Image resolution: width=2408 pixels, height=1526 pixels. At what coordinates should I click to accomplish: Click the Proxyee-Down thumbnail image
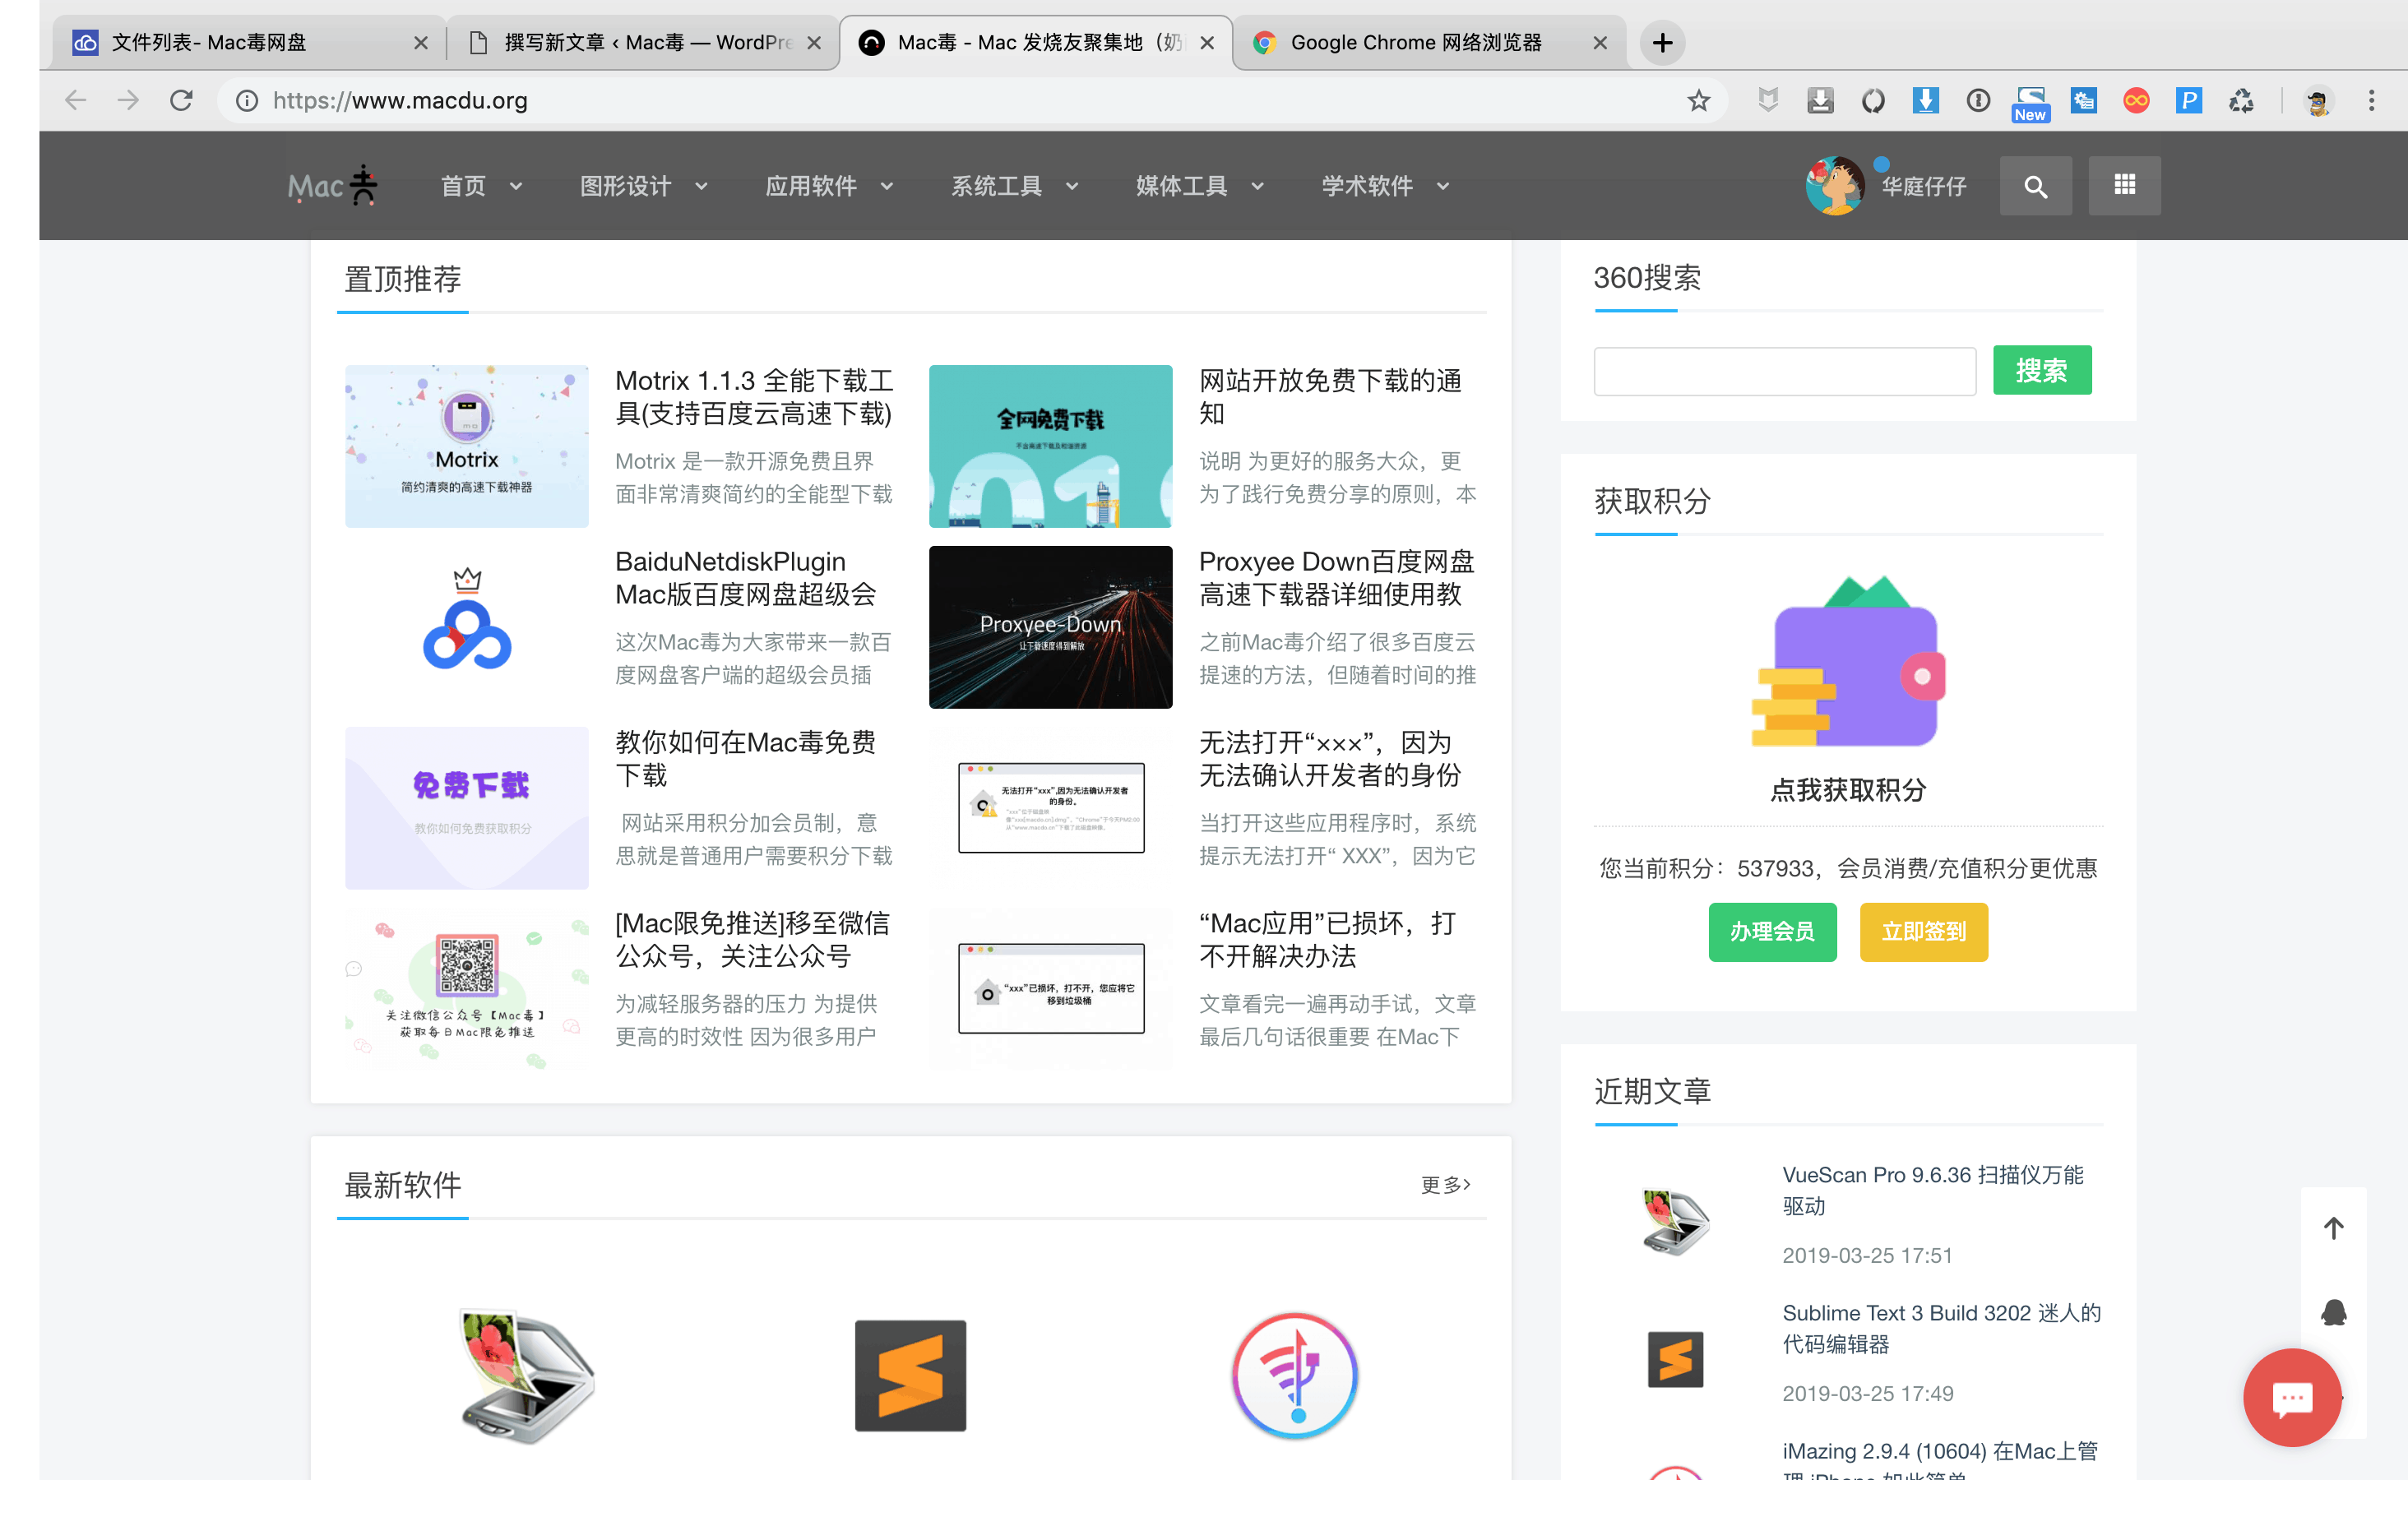(x=1050, y=627)
